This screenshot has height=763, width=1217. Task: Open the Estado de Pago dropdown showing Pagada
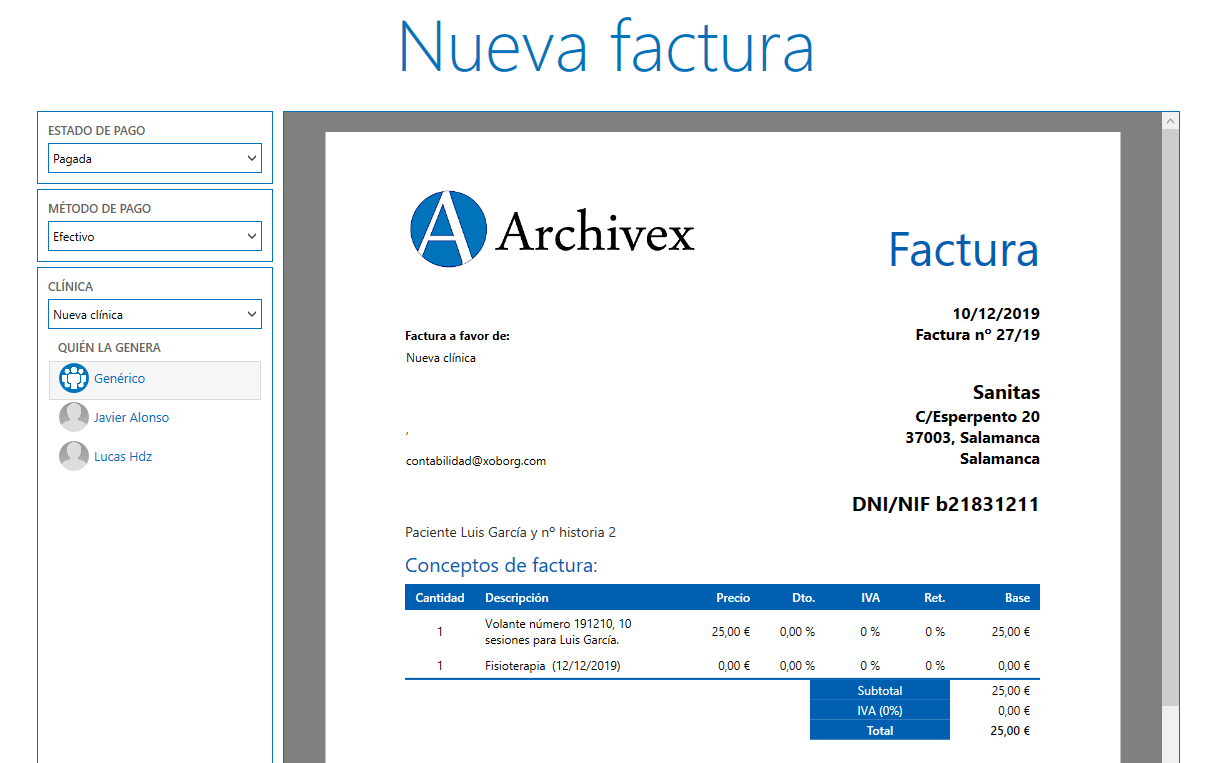tap(154, 158)
